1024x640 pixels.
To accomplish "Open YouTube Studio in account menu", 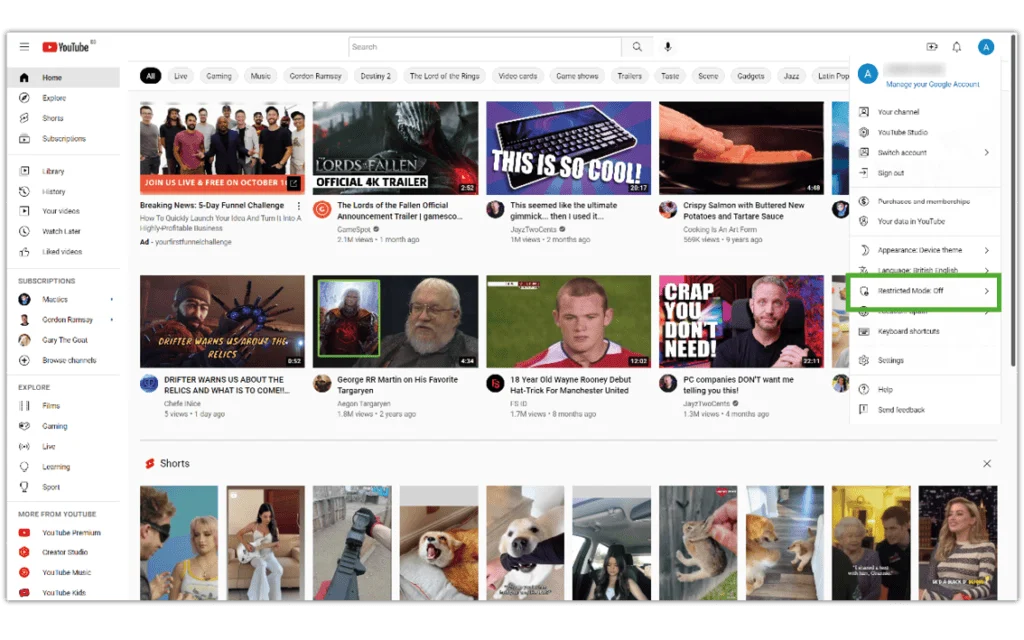I will (x=925, y=133).
